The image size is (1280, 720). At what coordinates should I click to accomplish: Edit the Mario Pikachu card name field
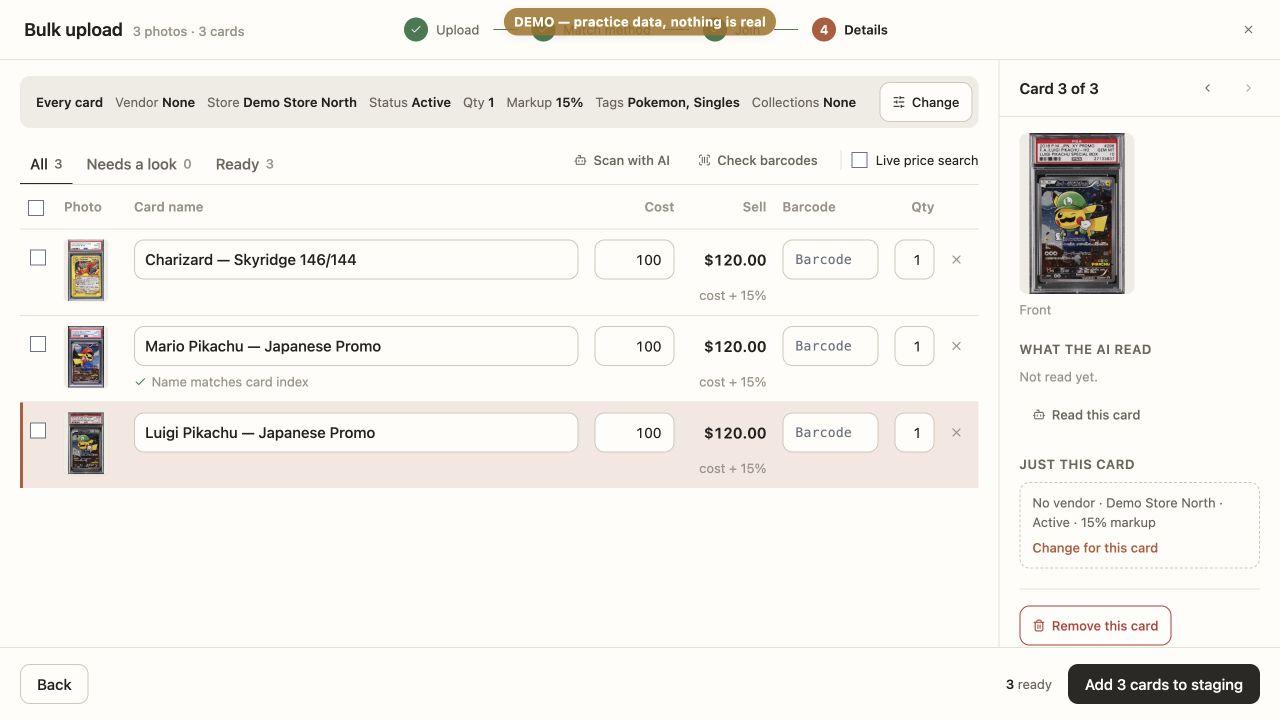pos(356,346)
